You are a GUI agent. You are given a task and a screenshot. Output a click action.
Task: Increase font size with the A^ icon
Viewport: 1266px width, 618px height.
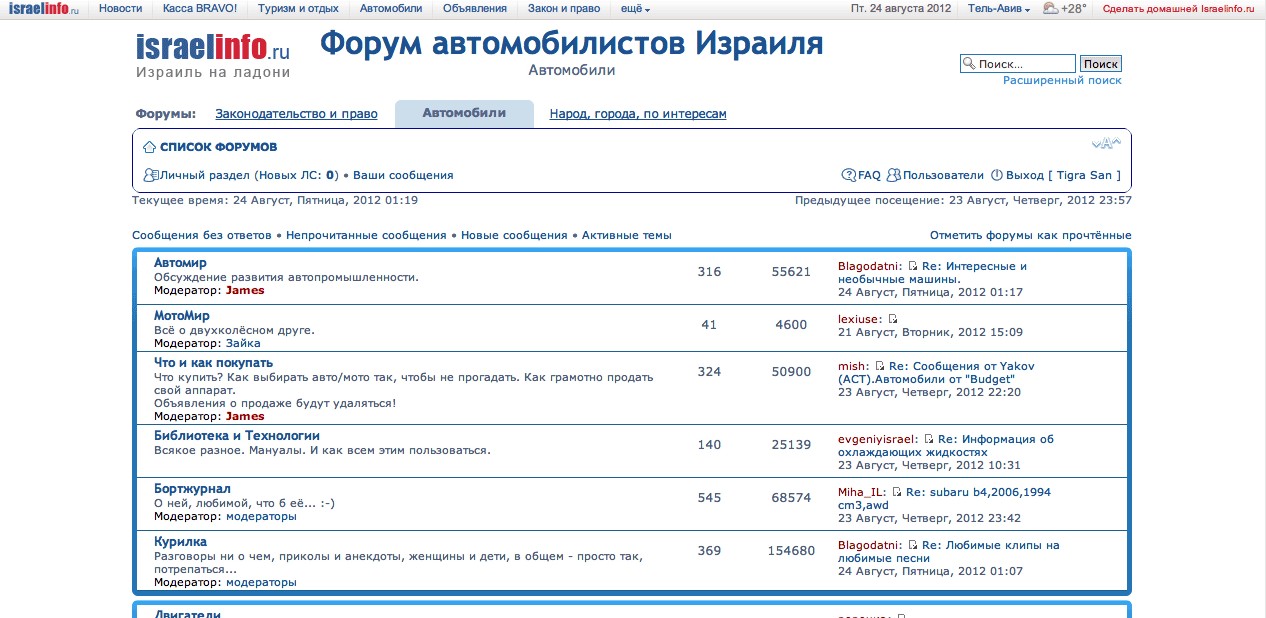click(x=1113, y=141)
